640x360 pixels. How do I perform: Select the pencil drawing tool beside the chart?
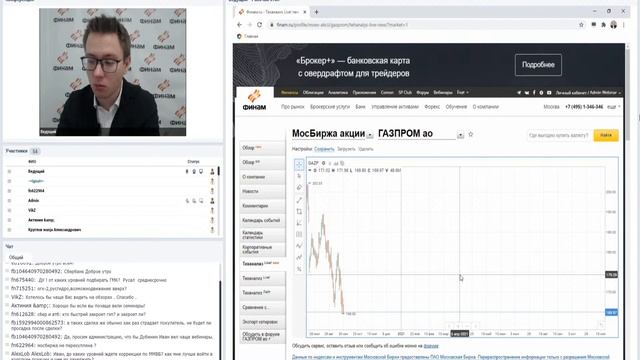299,188
